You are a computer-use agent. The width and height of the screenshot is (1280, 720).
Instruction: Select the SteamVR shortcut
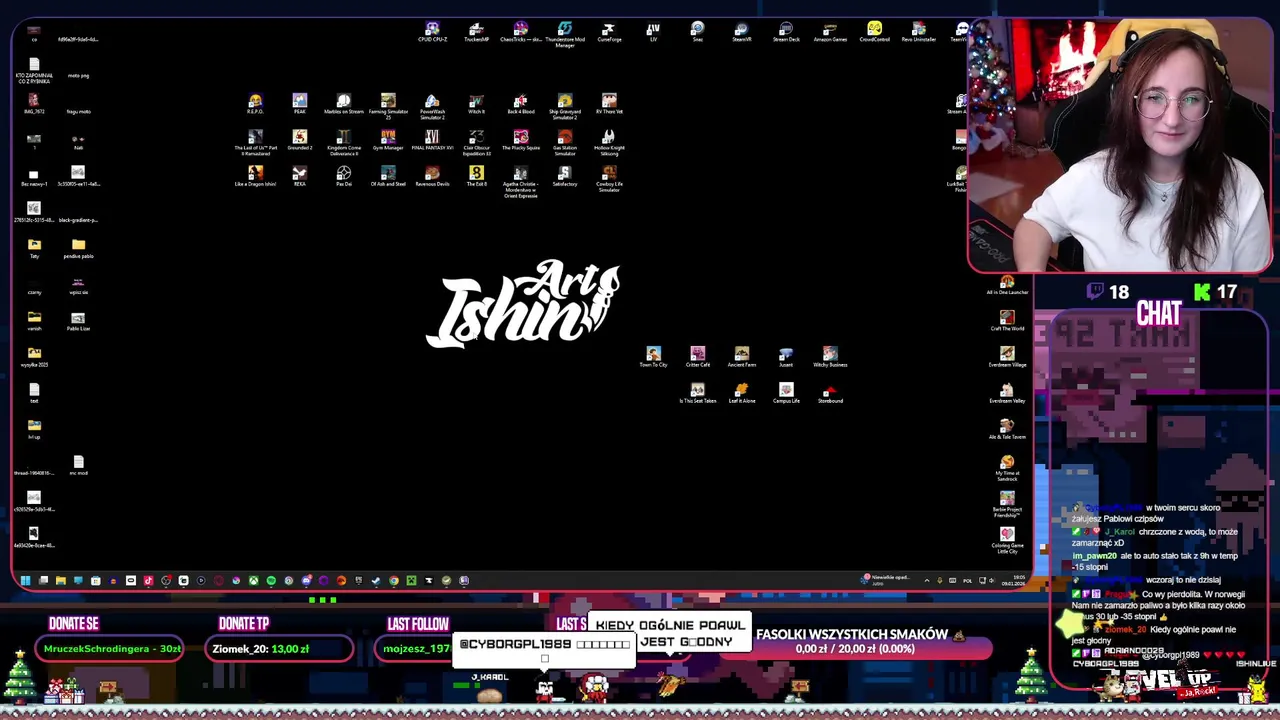[x=741, y=32]
